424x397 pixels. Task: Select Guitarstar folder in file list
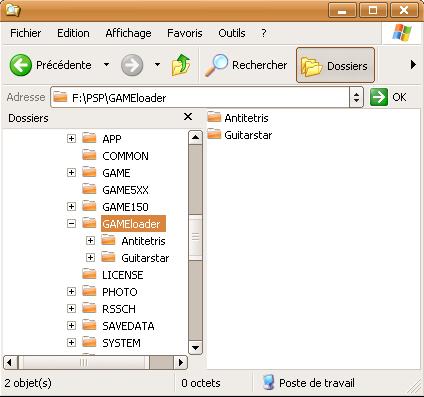click(x=240, y=135)
